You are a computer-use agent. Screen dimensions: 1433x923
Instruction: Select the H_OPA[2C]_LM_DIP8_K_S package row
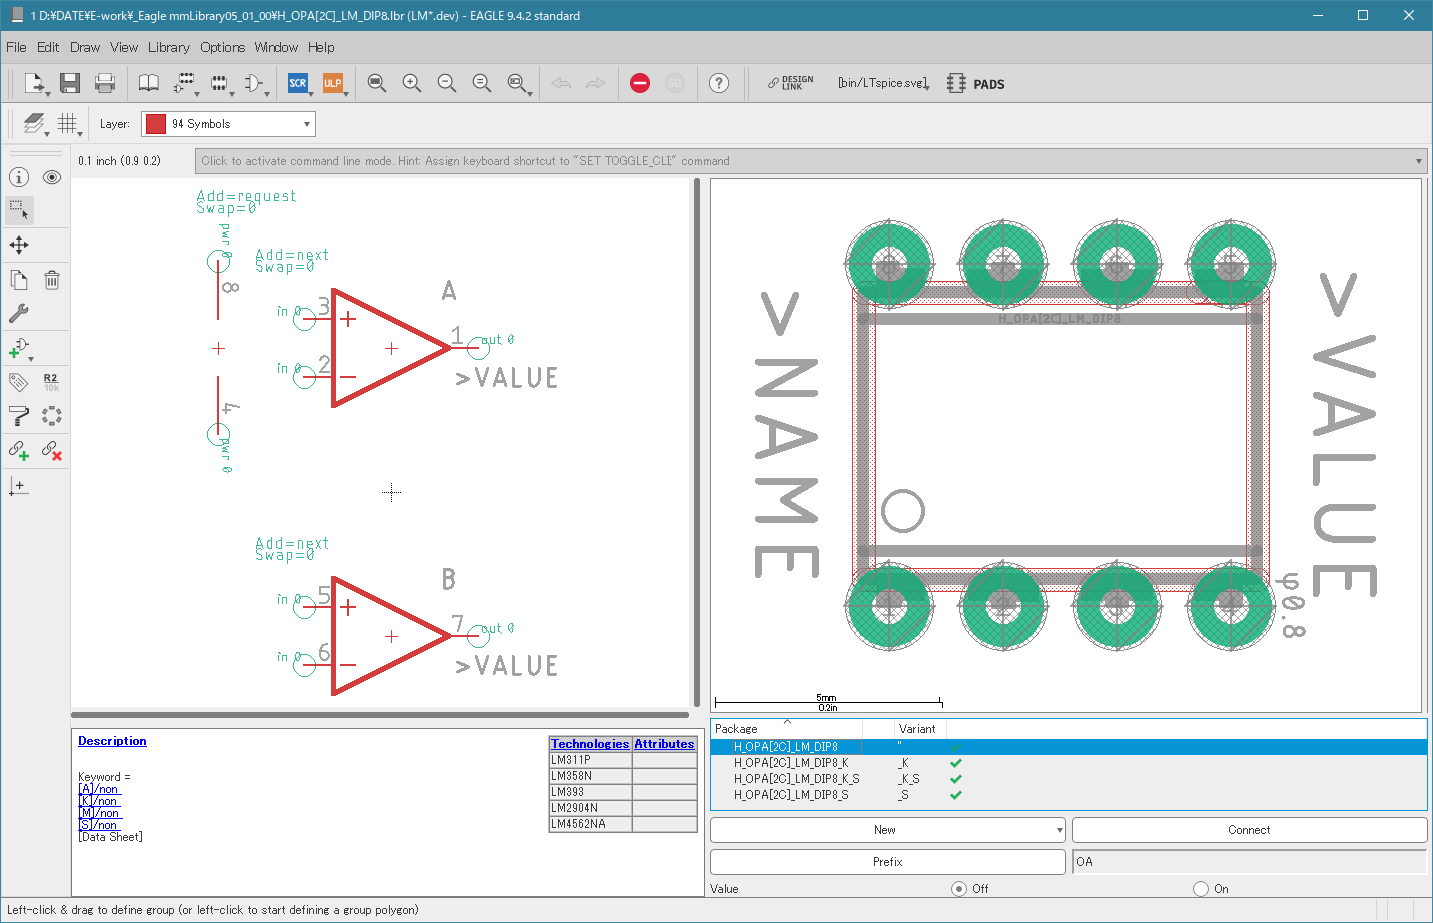pos(796,779)
